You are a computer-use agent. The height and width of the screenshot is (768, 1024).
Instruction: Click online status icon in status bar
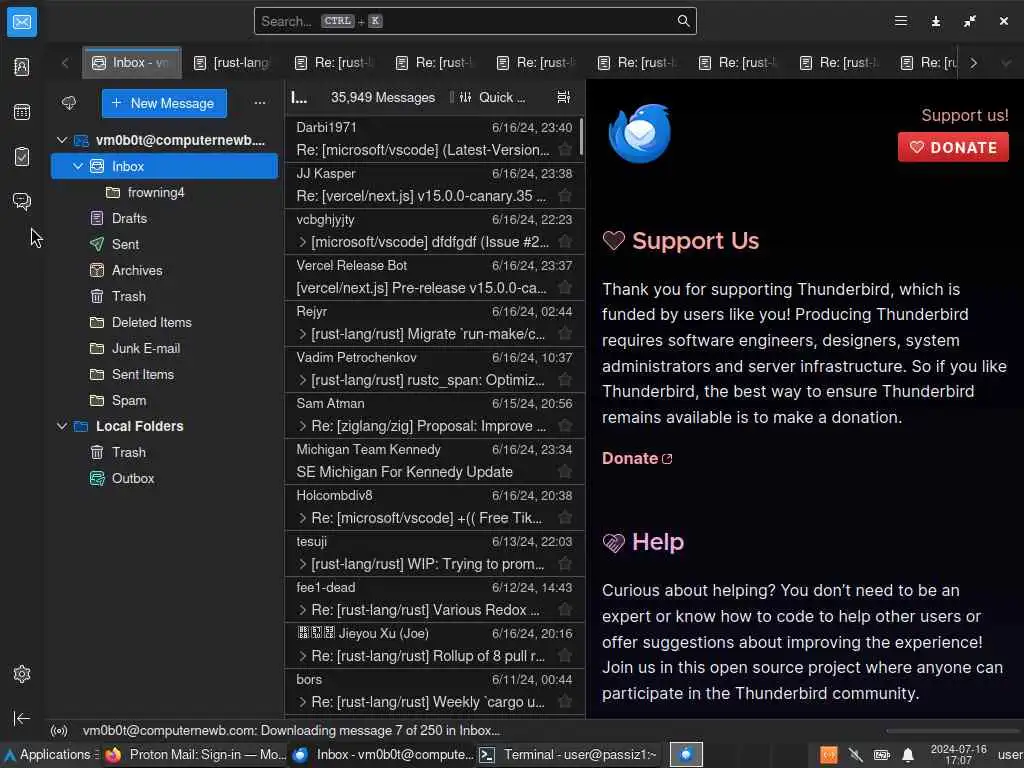coord(59,731)
